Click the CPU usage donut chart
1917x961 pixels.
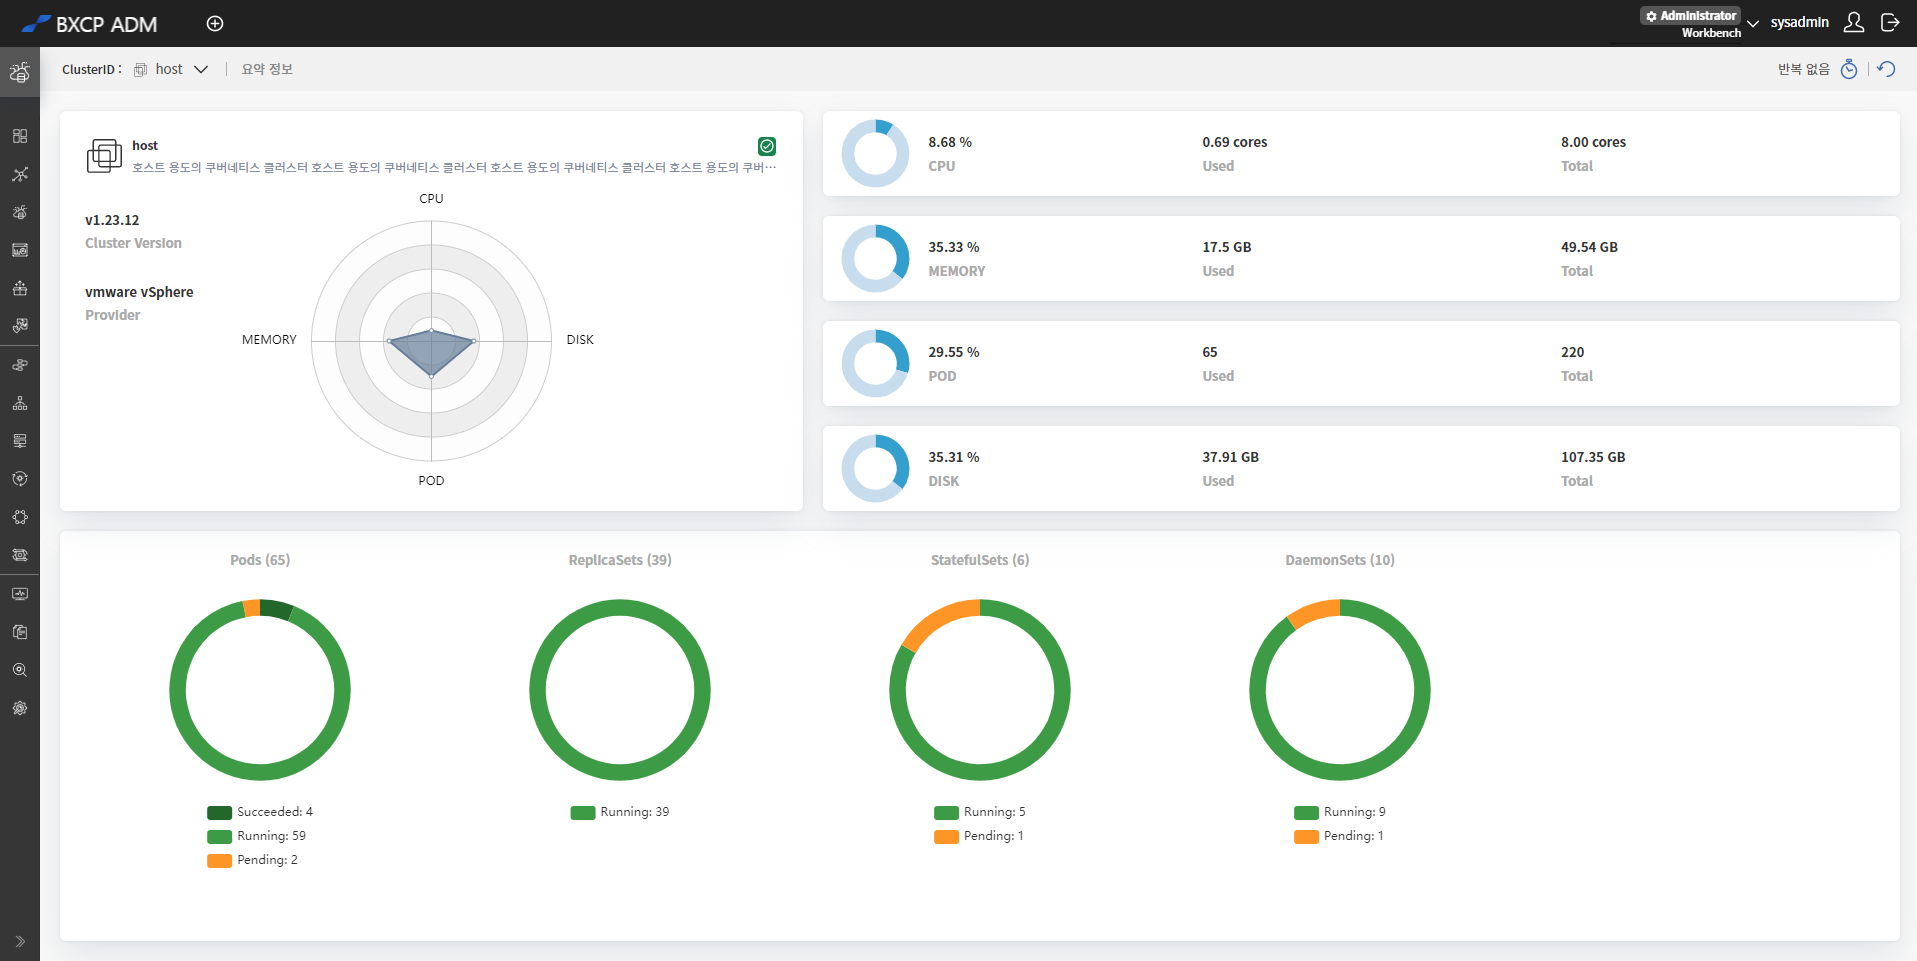tap(875, 154)
